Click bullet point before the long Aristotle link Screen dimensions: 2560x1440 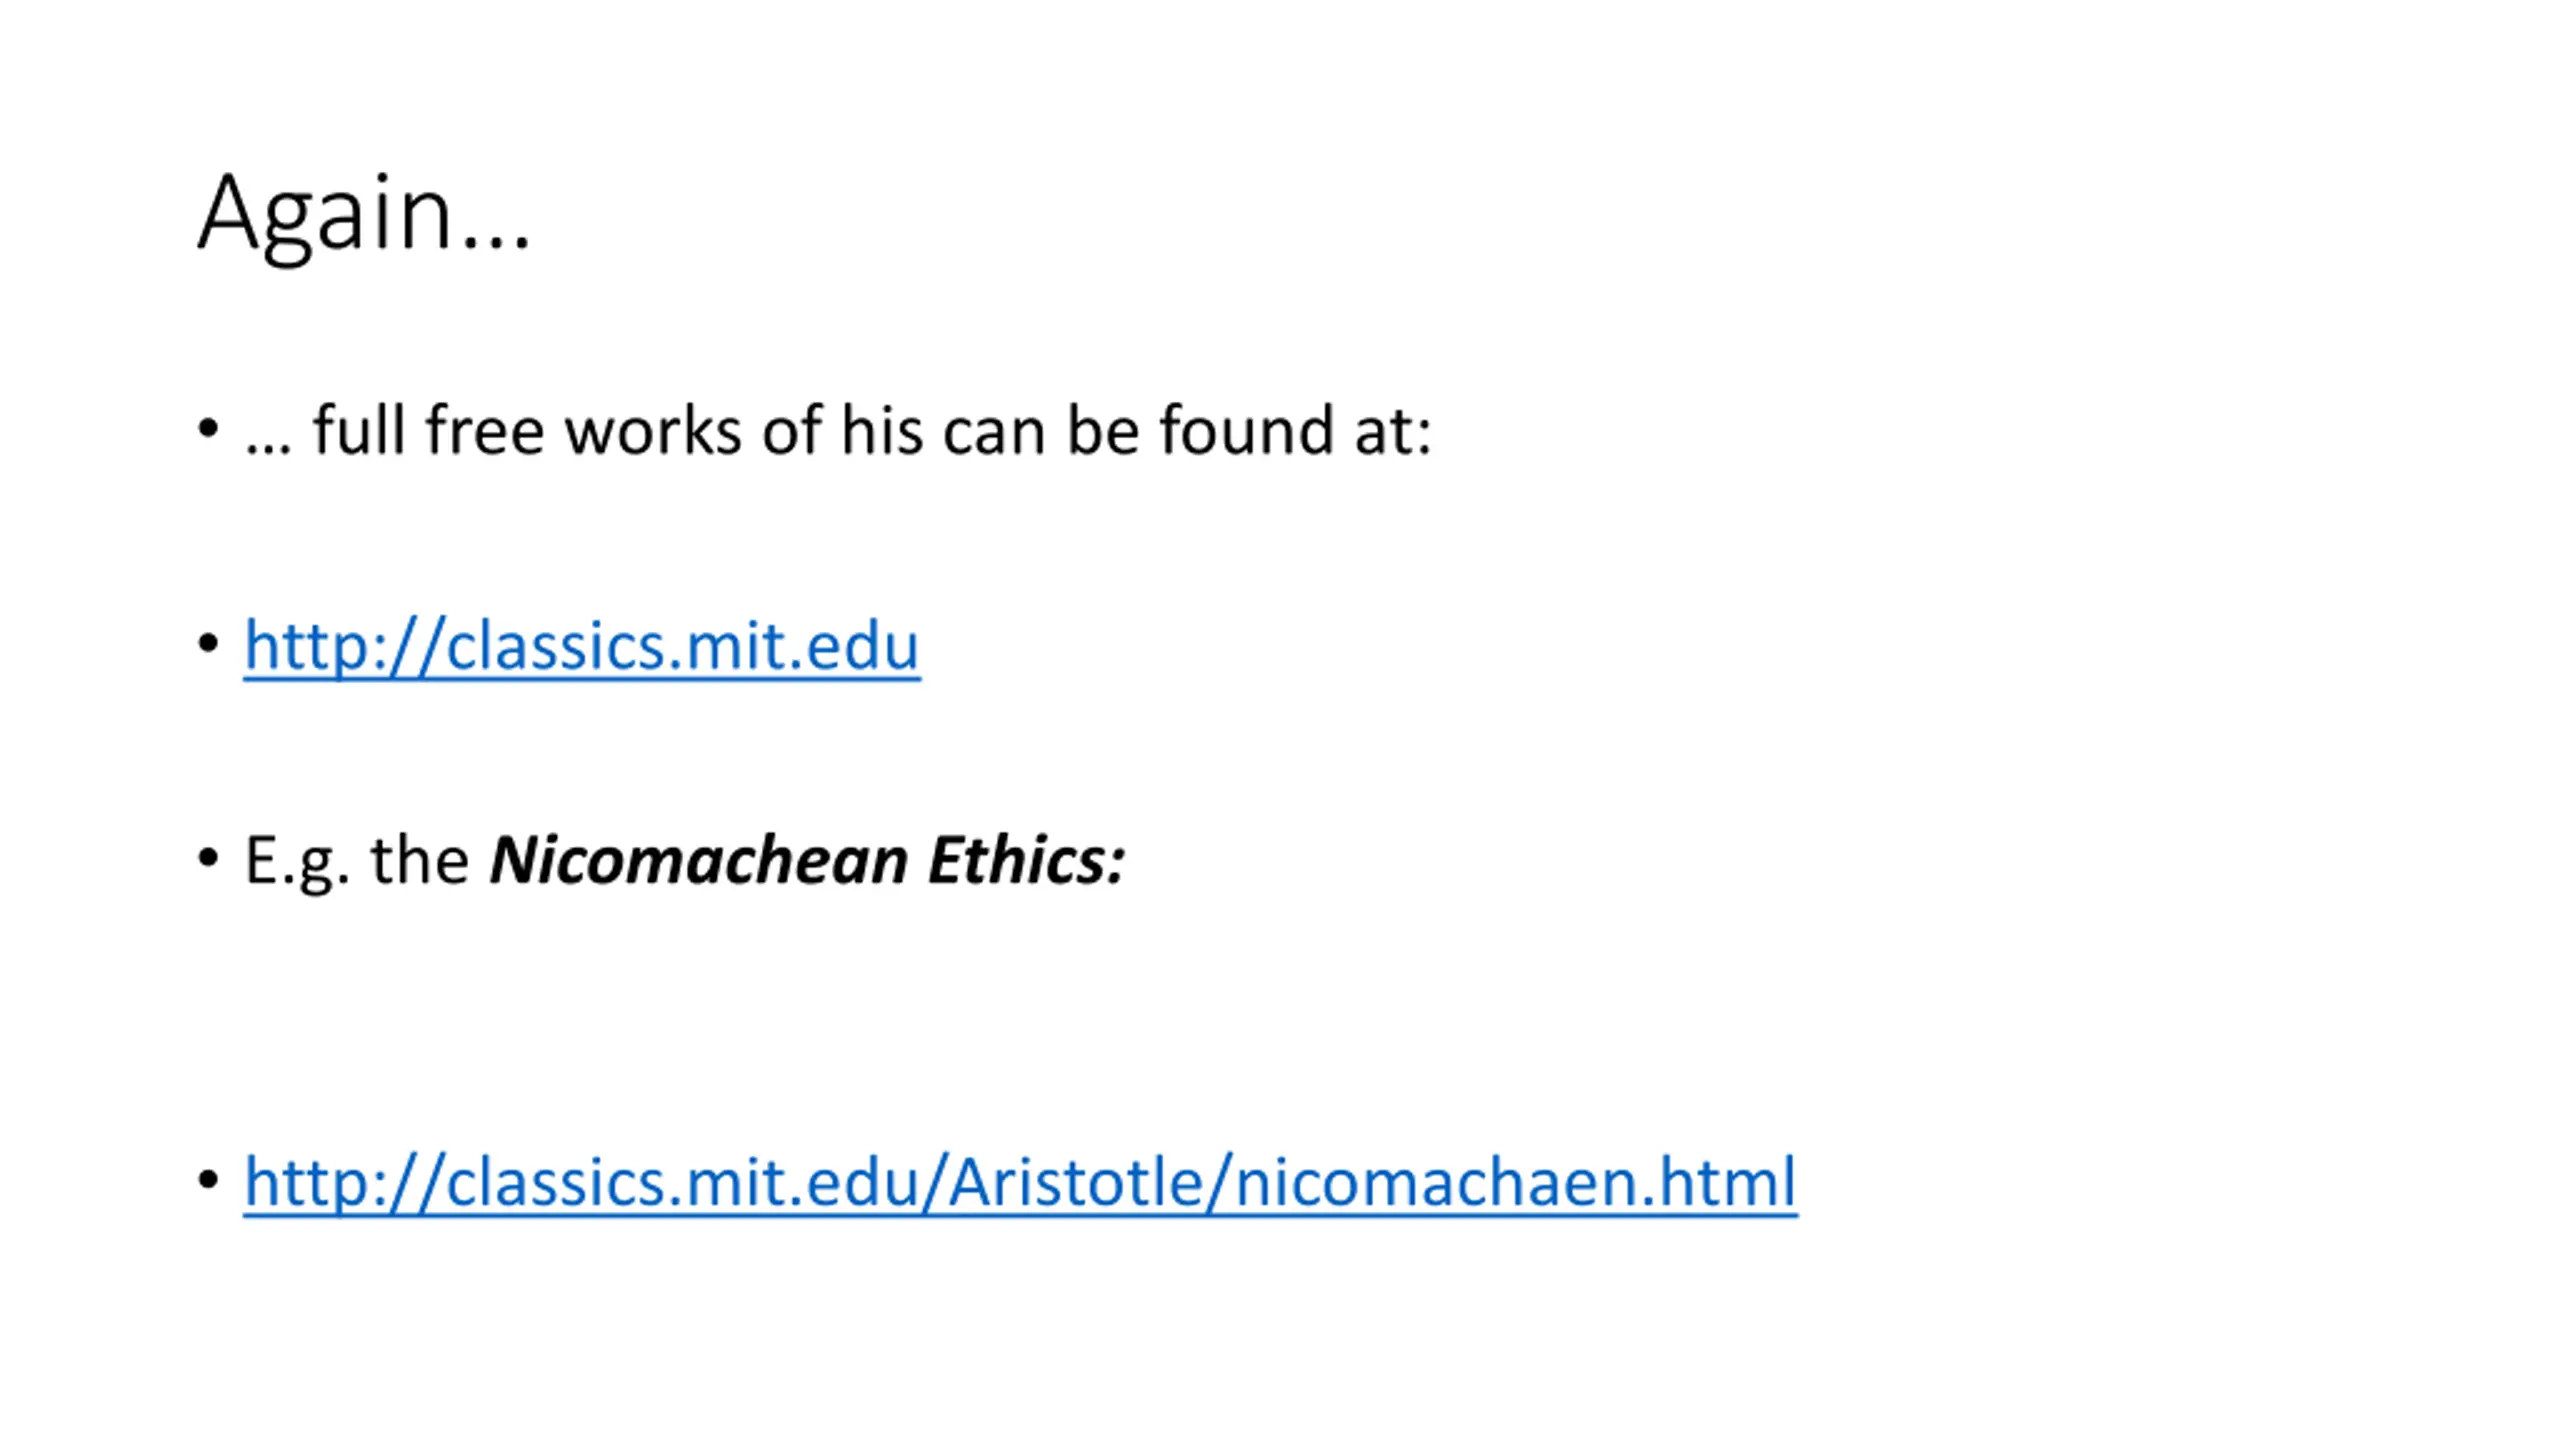[x=208, y=1180]
